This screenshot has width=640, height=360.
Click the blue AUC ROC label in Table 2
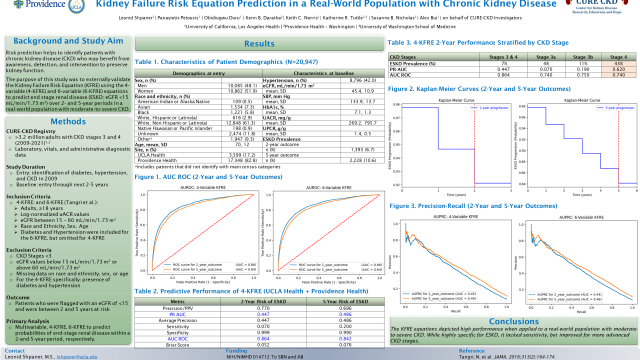pos(178,339)
